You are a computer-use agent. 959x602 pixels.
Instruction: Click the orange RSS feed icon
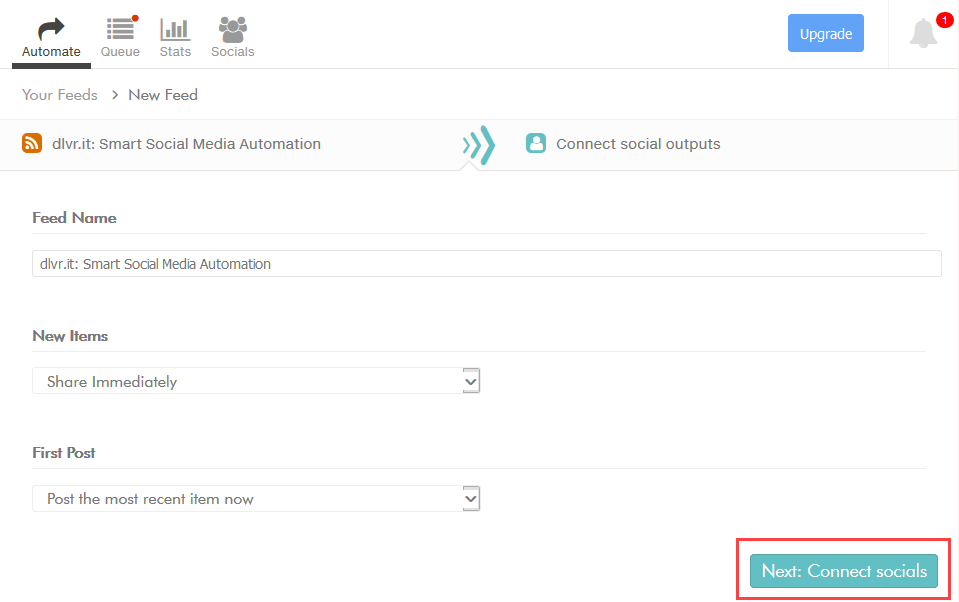coord(32,143)
